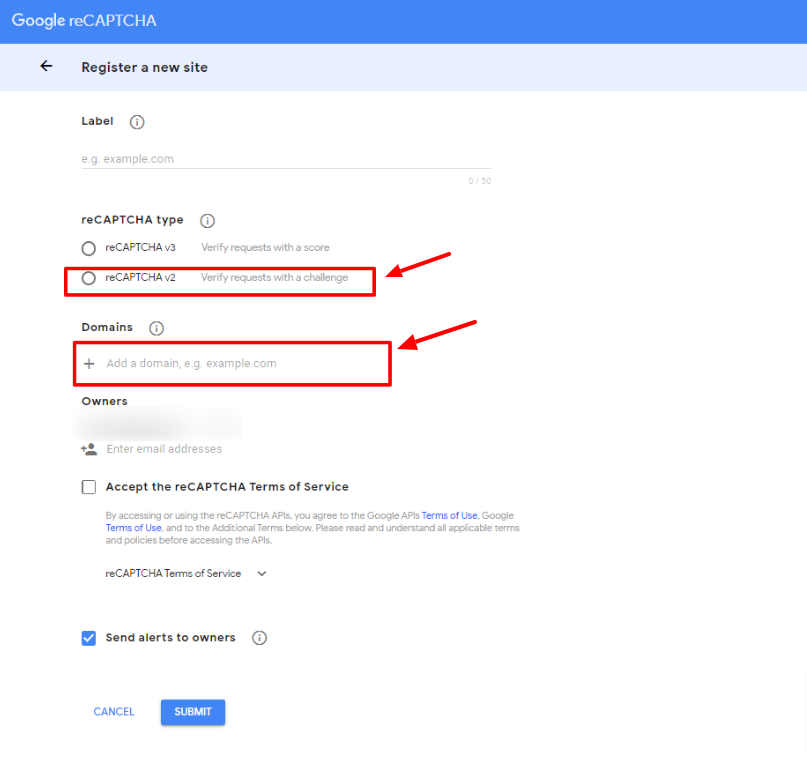
Task: Click the 'reCAPTCHA Terms of Service' expander label
Action: (x=173, y=574)
